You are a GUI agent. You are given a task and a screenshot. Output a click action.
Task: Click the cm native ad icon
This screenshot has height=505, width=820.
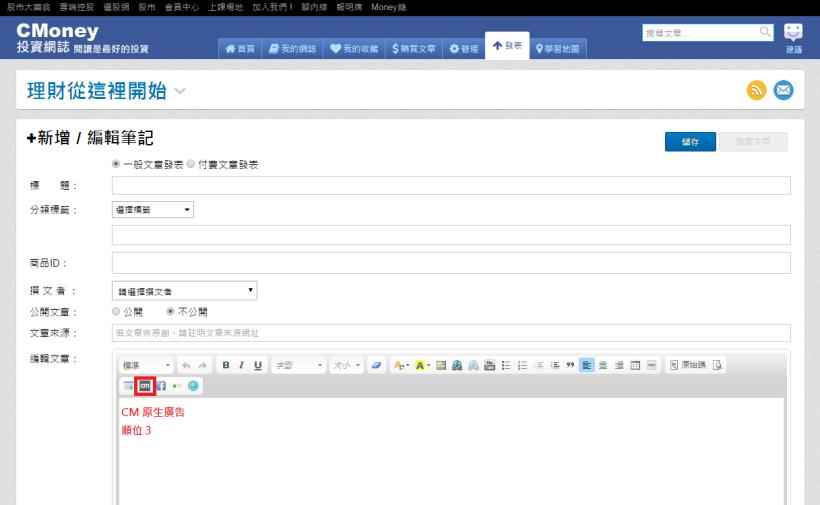(x=145, y=386)
